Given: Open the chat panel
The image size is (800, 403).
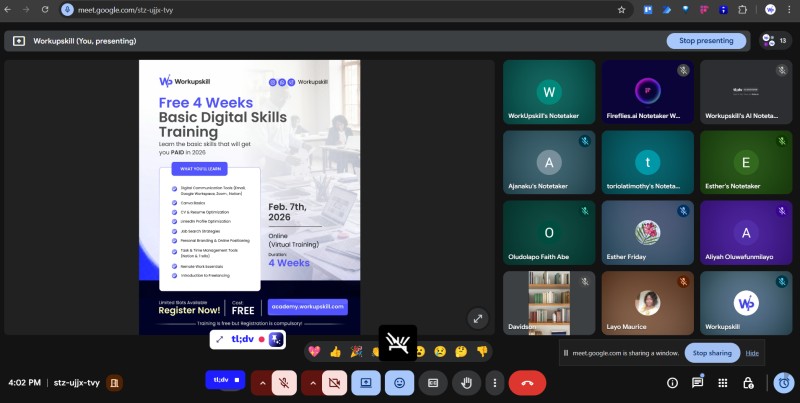Looking at the screenshot, I should tap(697, 383).
